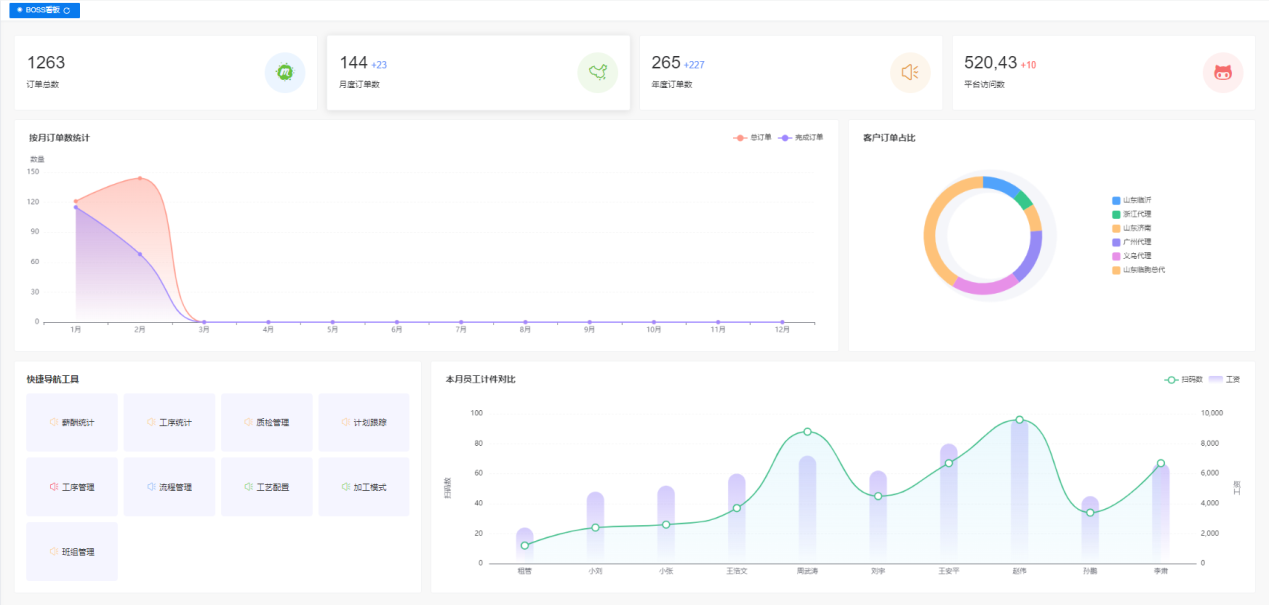
Task: Click the green icon in the 订单总数 card
Action: [285, 73]
